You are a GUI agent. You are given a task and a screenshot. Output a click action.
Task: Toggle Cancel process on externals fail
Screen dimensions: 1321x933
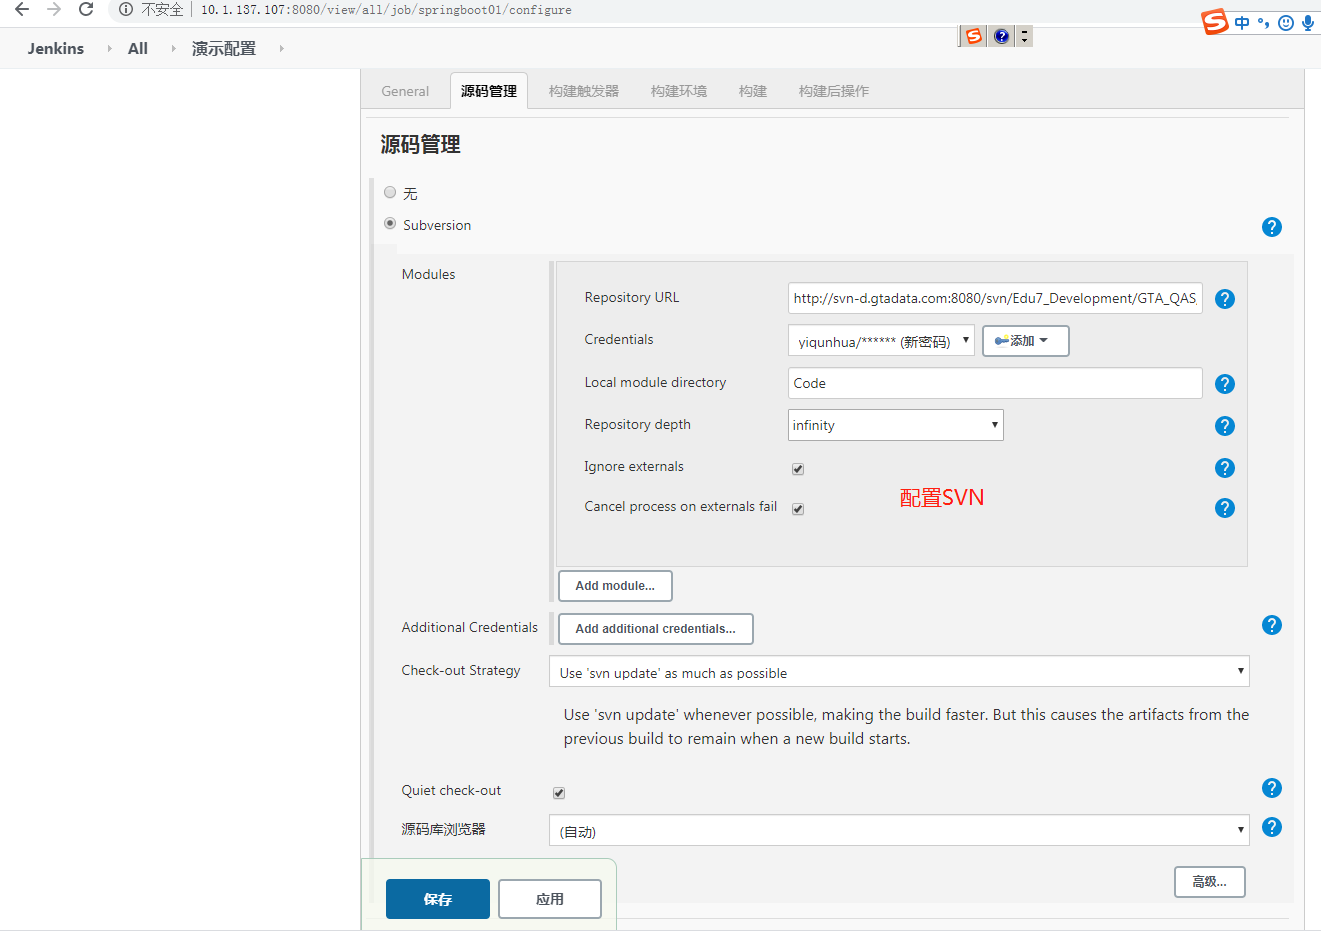point(798,509)
